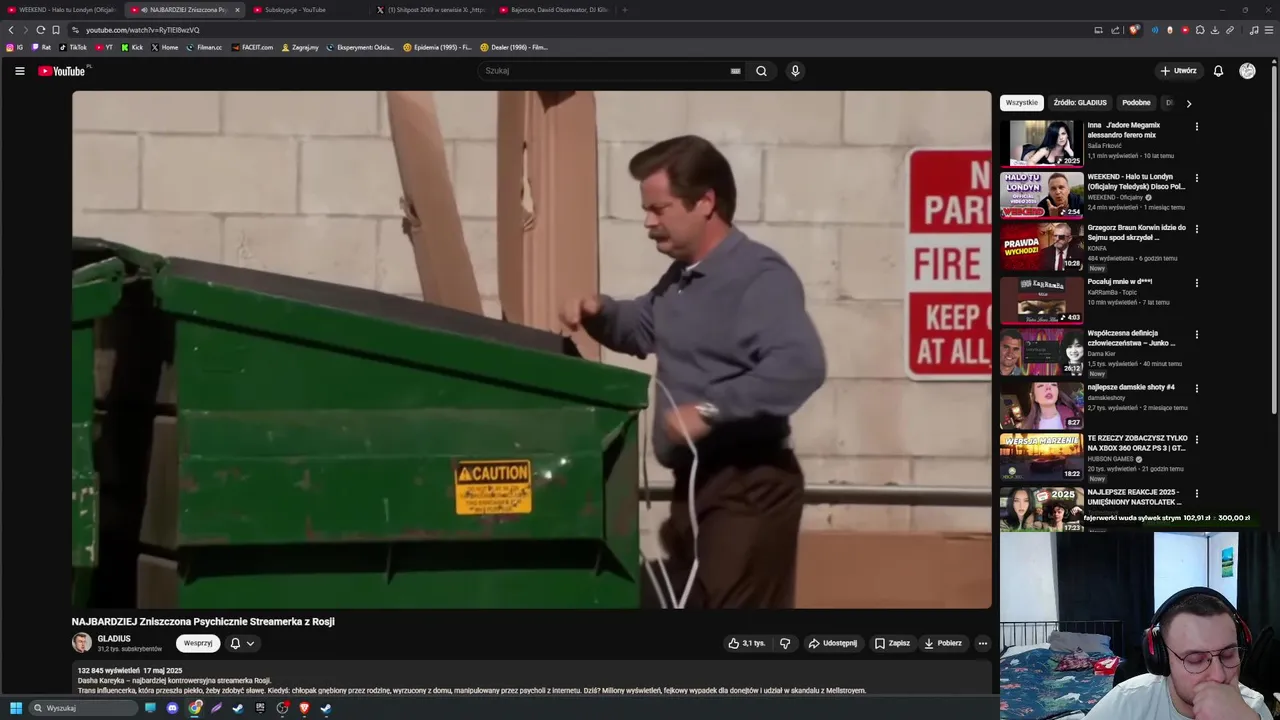Open the Grzegorz Braun Korwin video thumbnail
The width and height of the screenshot is (1280, 720).
coord(1042,246)
